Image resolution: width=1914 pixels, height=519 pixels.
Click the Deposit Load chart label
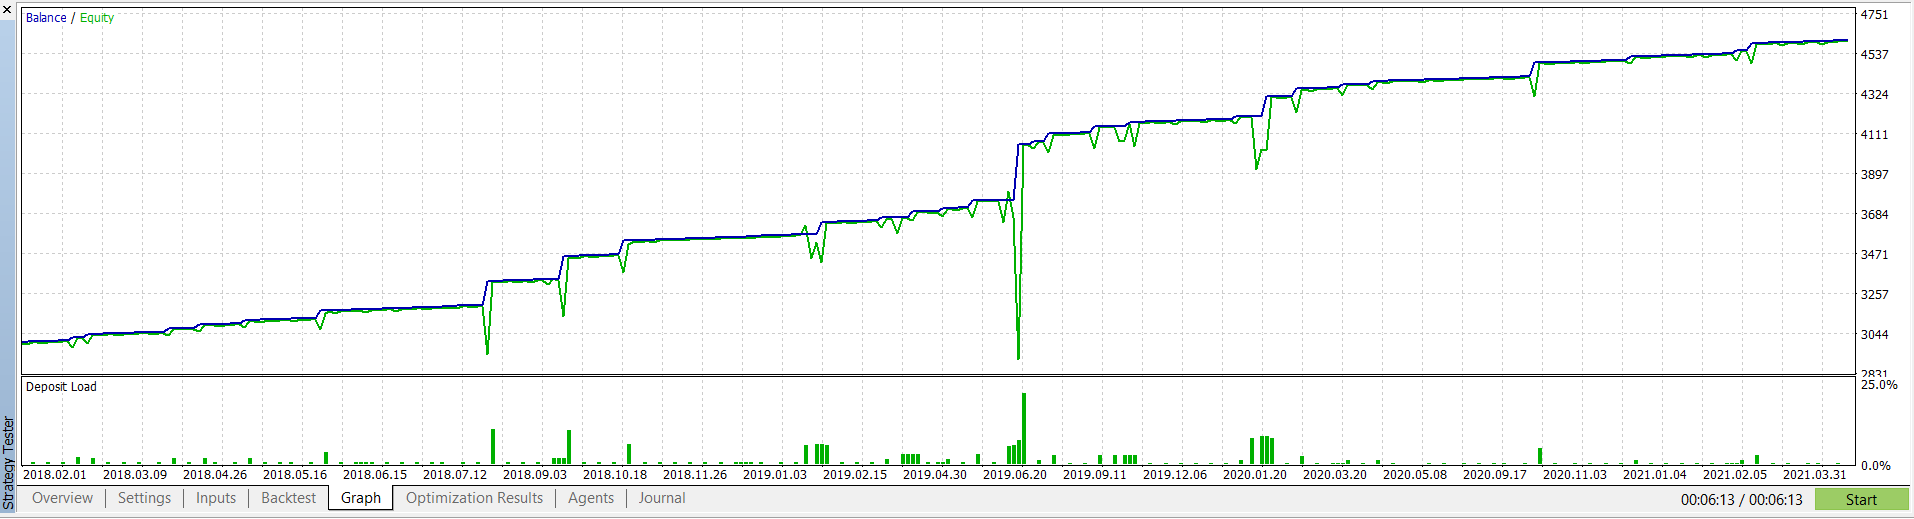tap(61, 387)
